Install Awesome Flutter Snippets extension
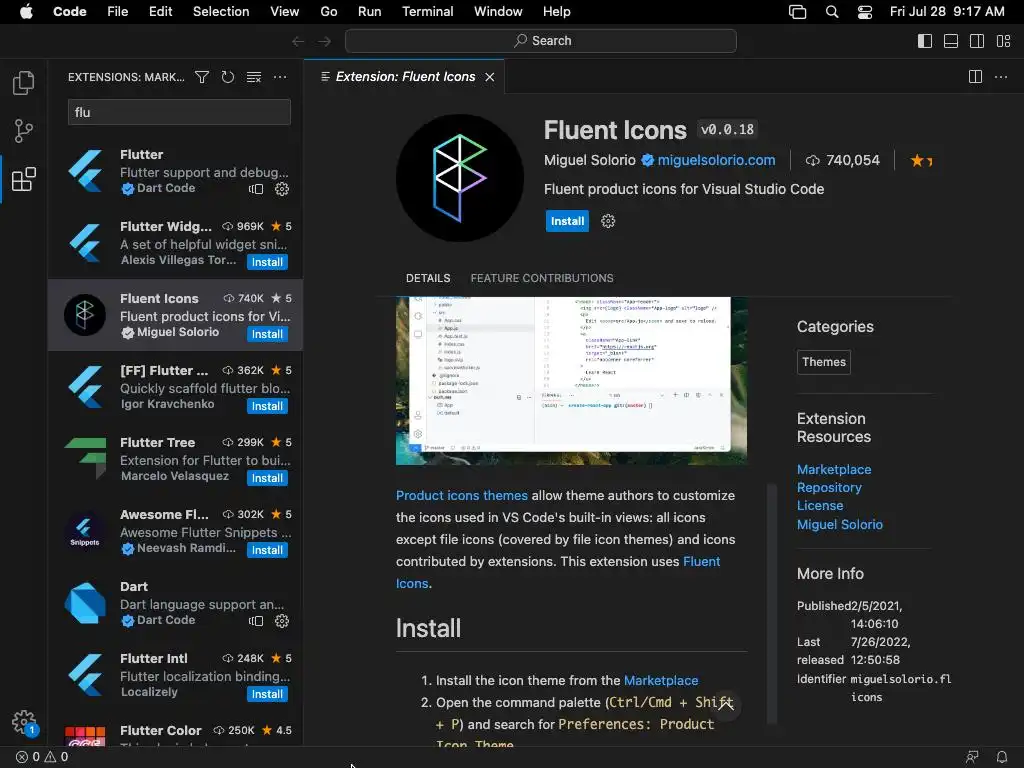Screen dimensions: 1024x768 click(x=267, y=550)
